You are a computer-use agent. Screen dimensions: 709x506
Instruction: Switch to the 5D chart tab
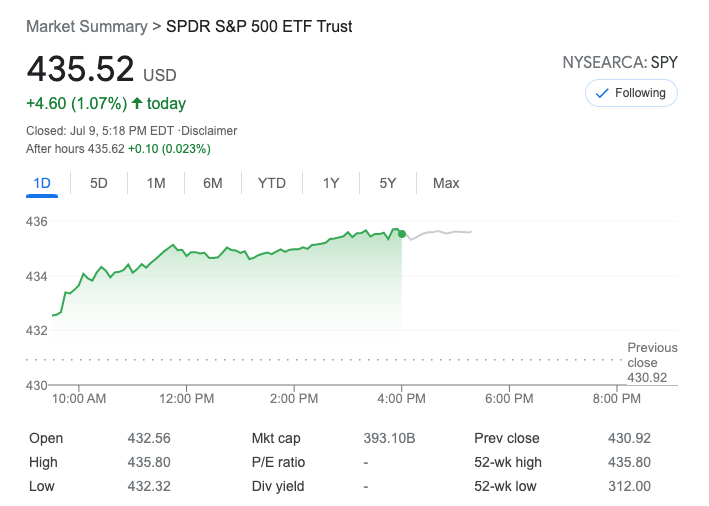click(99, 183)
